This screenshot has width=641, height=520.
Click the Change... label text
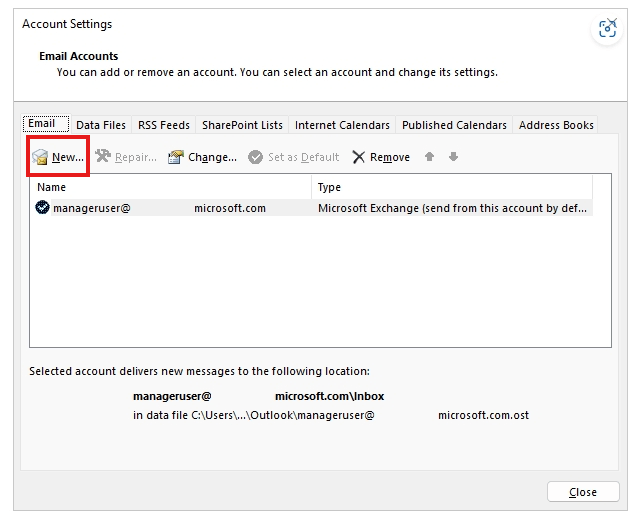pos(212,157)
